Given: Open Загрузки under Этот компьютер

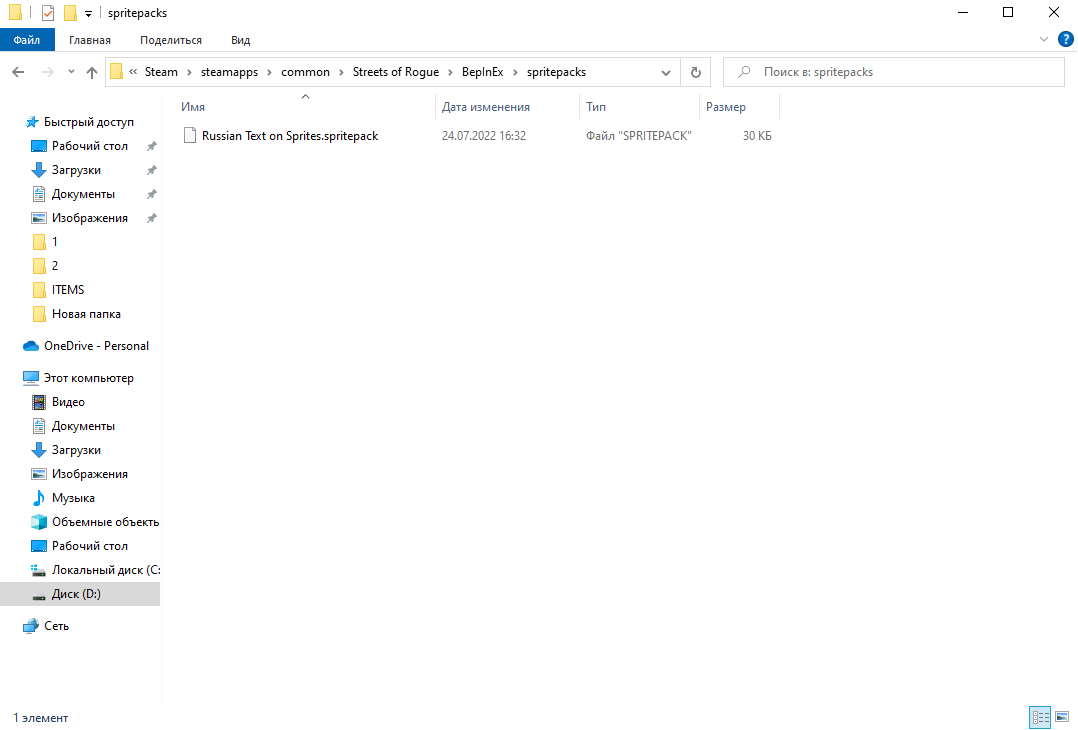Looking at the screenshot, I should [x=76, y=450].
